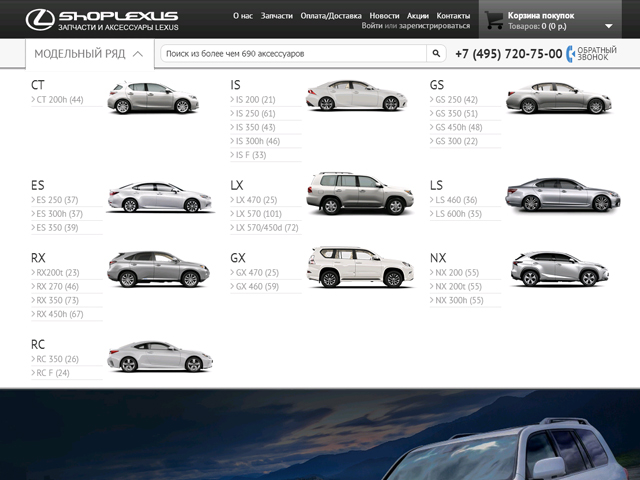640x480 pixels.
Task: Click the зарегистрироваться link
Action: pyautogui.click(x=435, y=26)
